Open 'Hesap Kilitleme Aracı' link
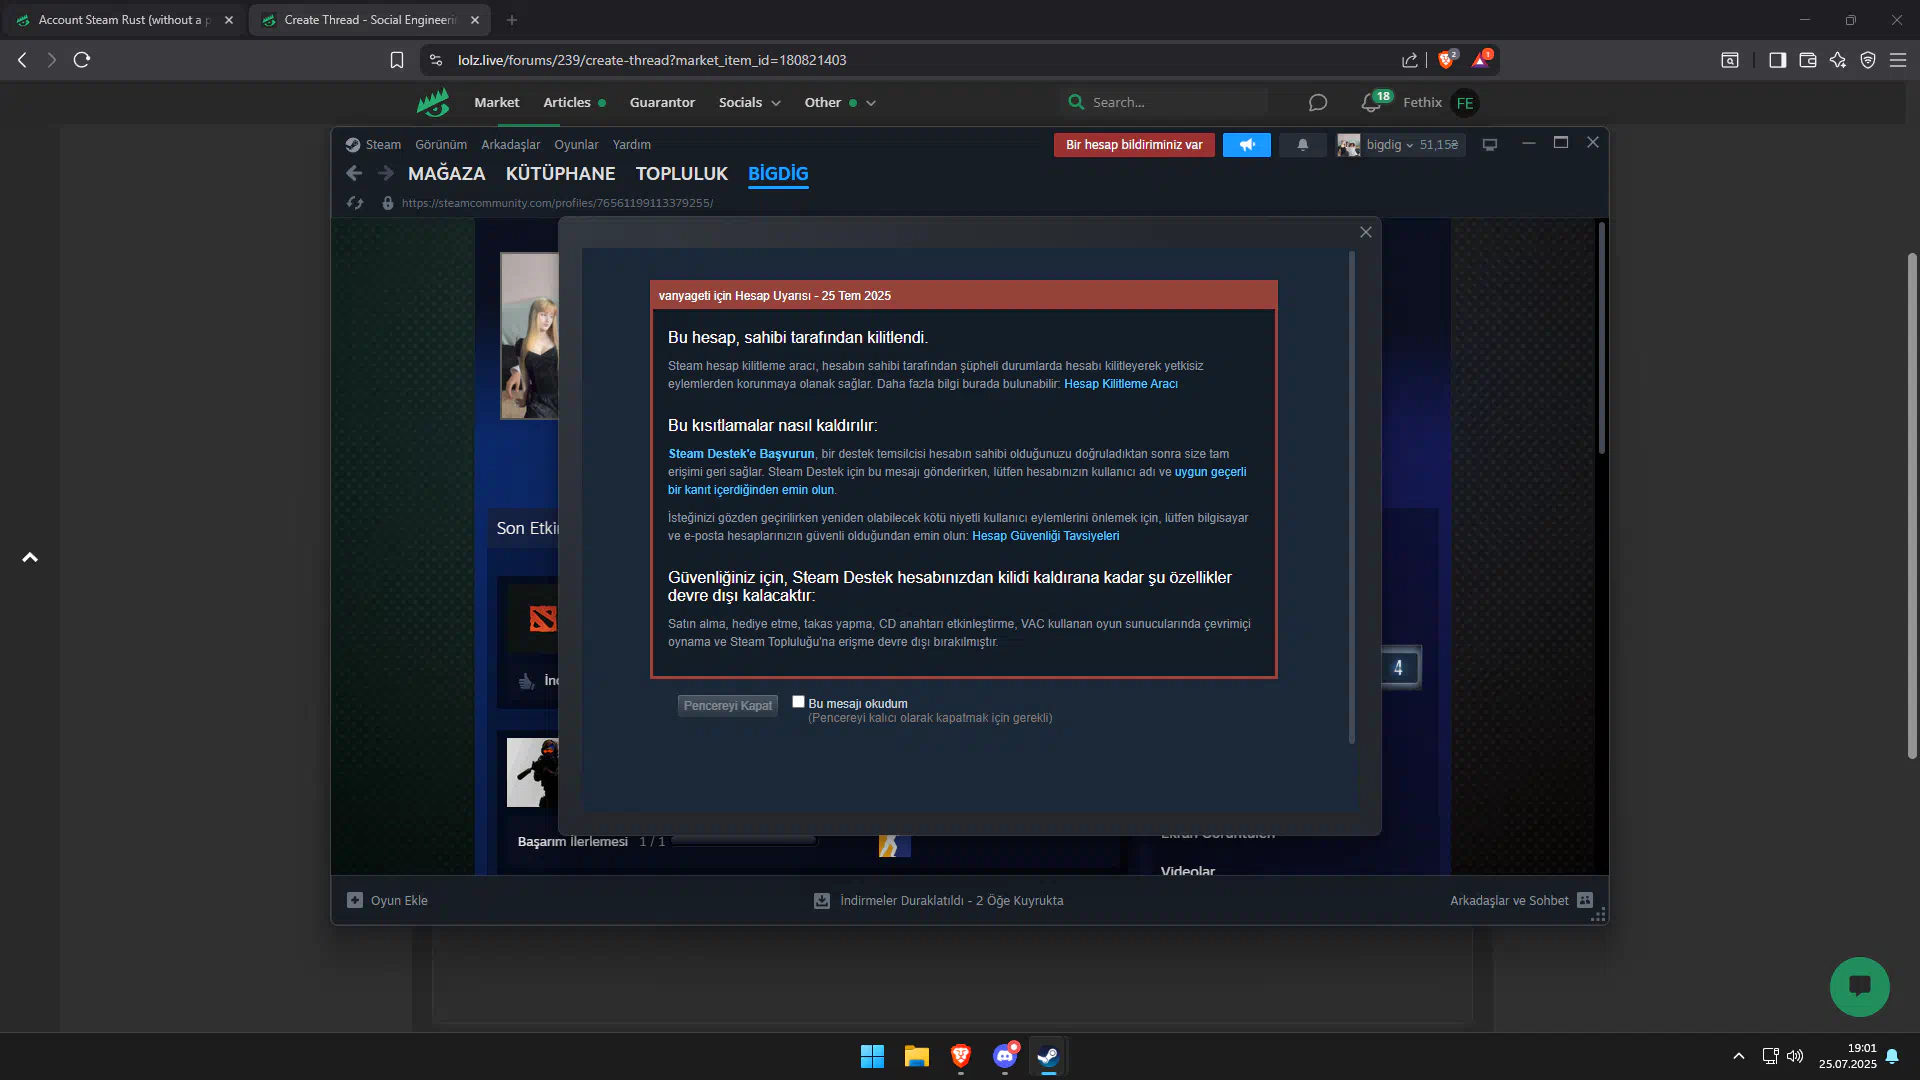The width and height of the screenshot is (1920, 1080). click(x=1121, y=384)
